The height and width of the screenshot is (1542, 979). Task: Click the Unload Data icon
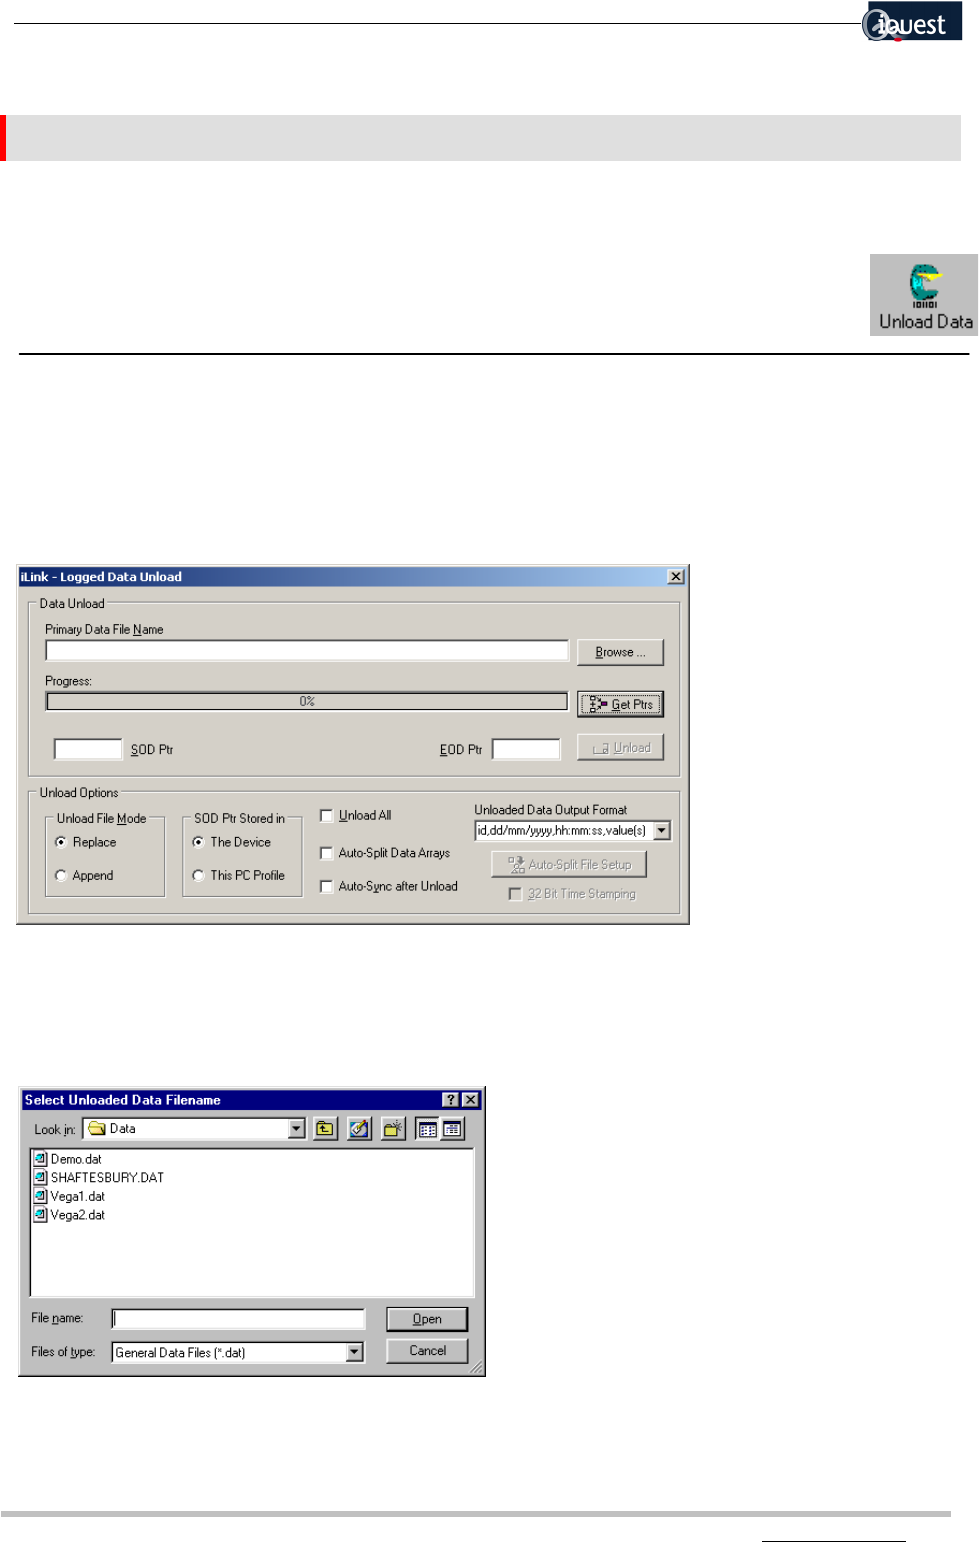[924, 294]
